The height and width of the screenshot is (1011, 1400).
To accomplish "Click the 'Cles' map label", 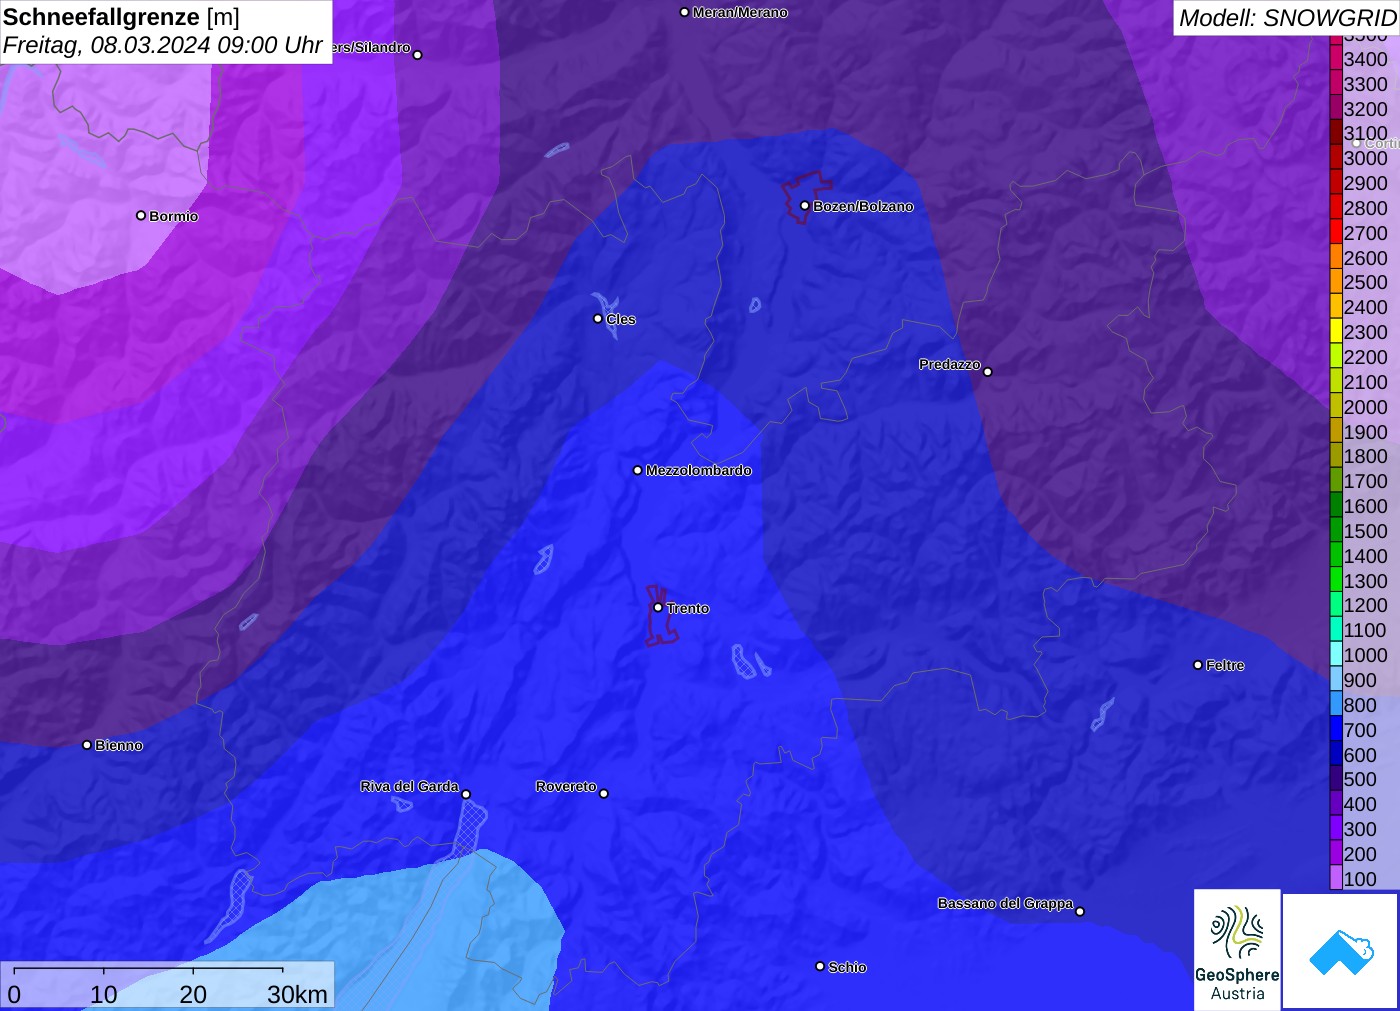I will 621,319.
